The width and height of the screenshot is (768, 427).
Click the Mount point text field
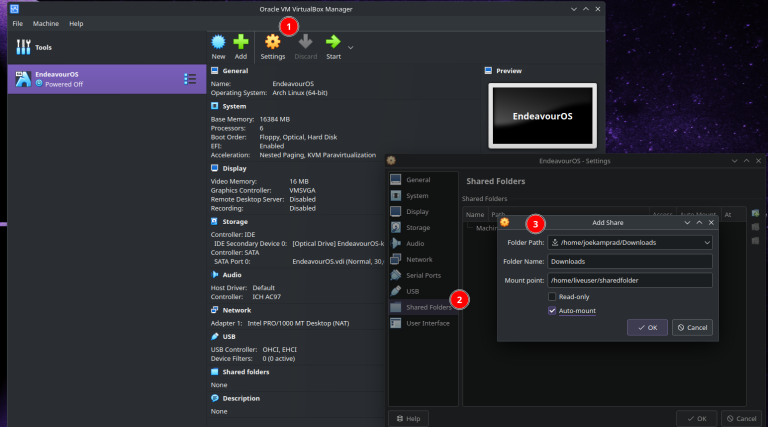tap(630, 280)
